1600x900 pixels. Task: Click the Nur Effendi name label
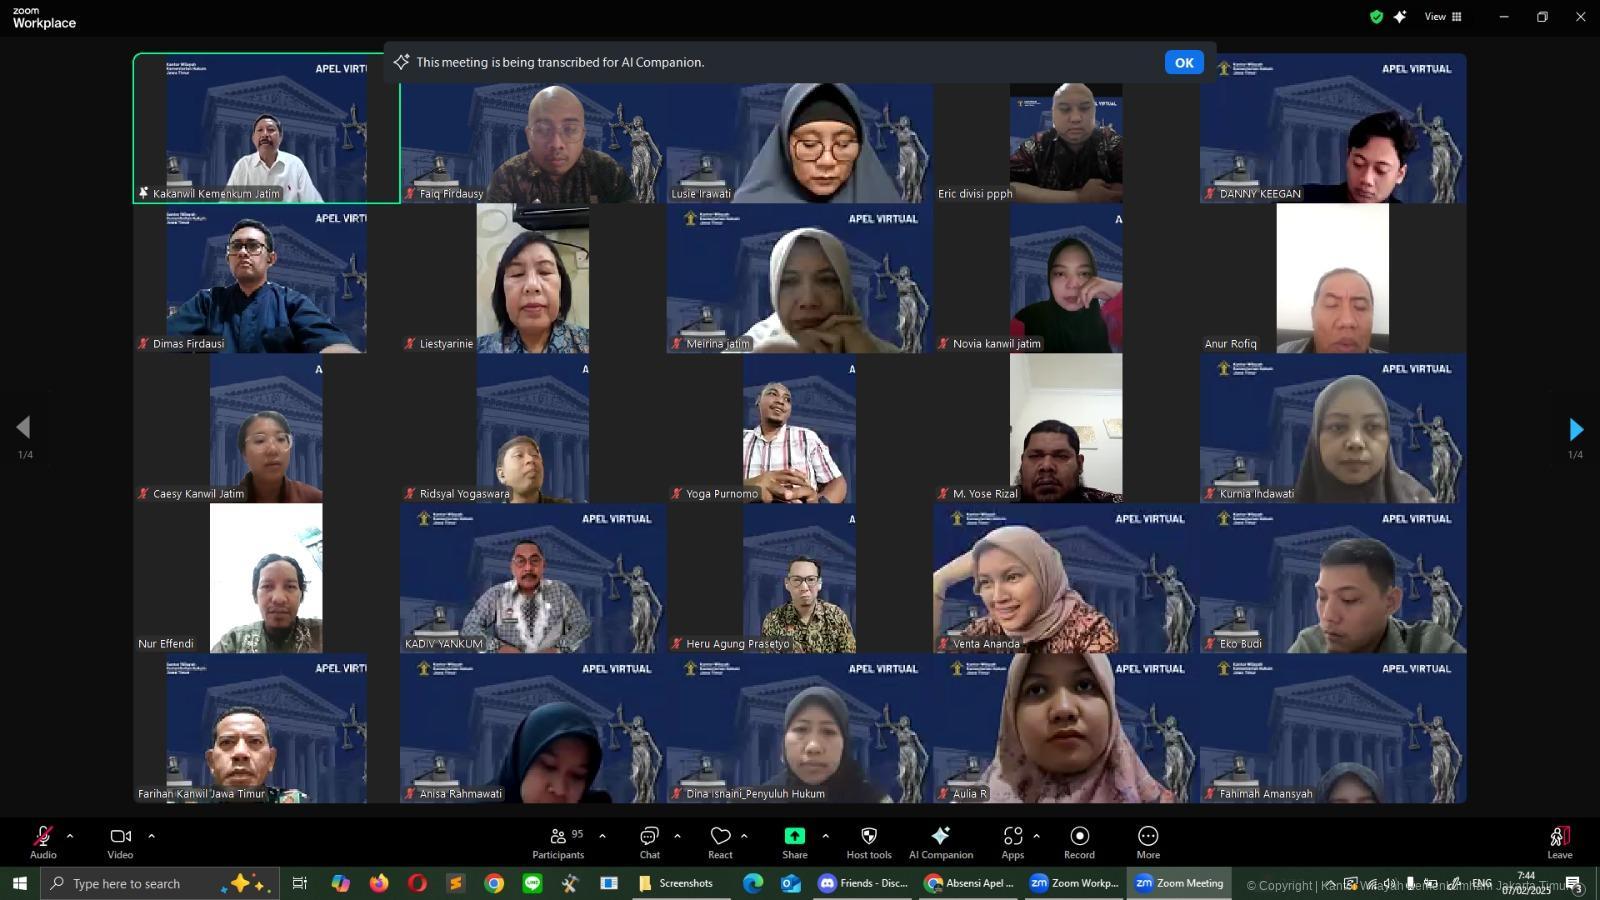(166, 644)
